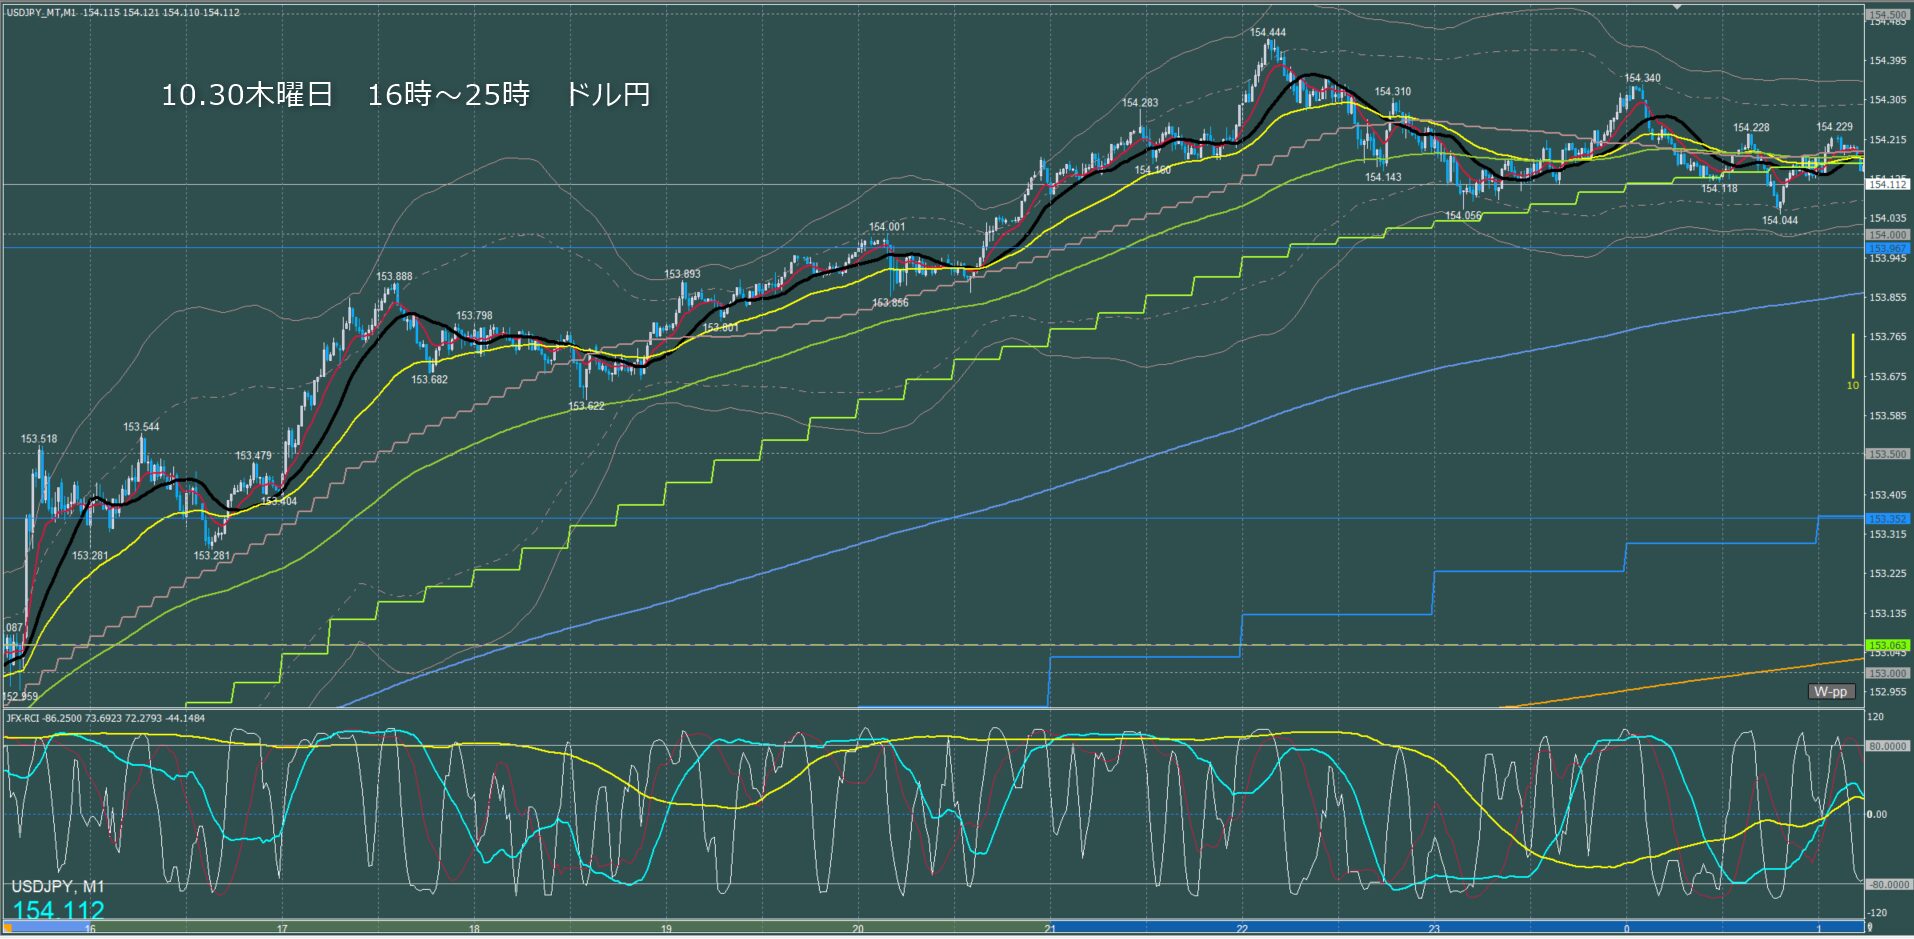This screenshot has height=939, width=1914.
Task: Click the large cyan 154.112 price display
Action: [x=58, y=910]
